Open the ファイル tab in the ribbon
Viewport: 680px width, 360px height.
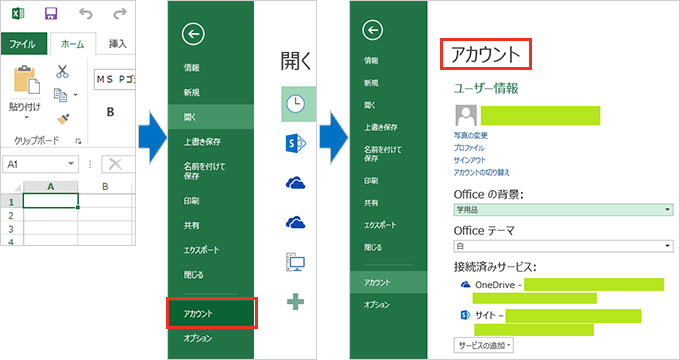pyautogui.click(x=23, y=44)
